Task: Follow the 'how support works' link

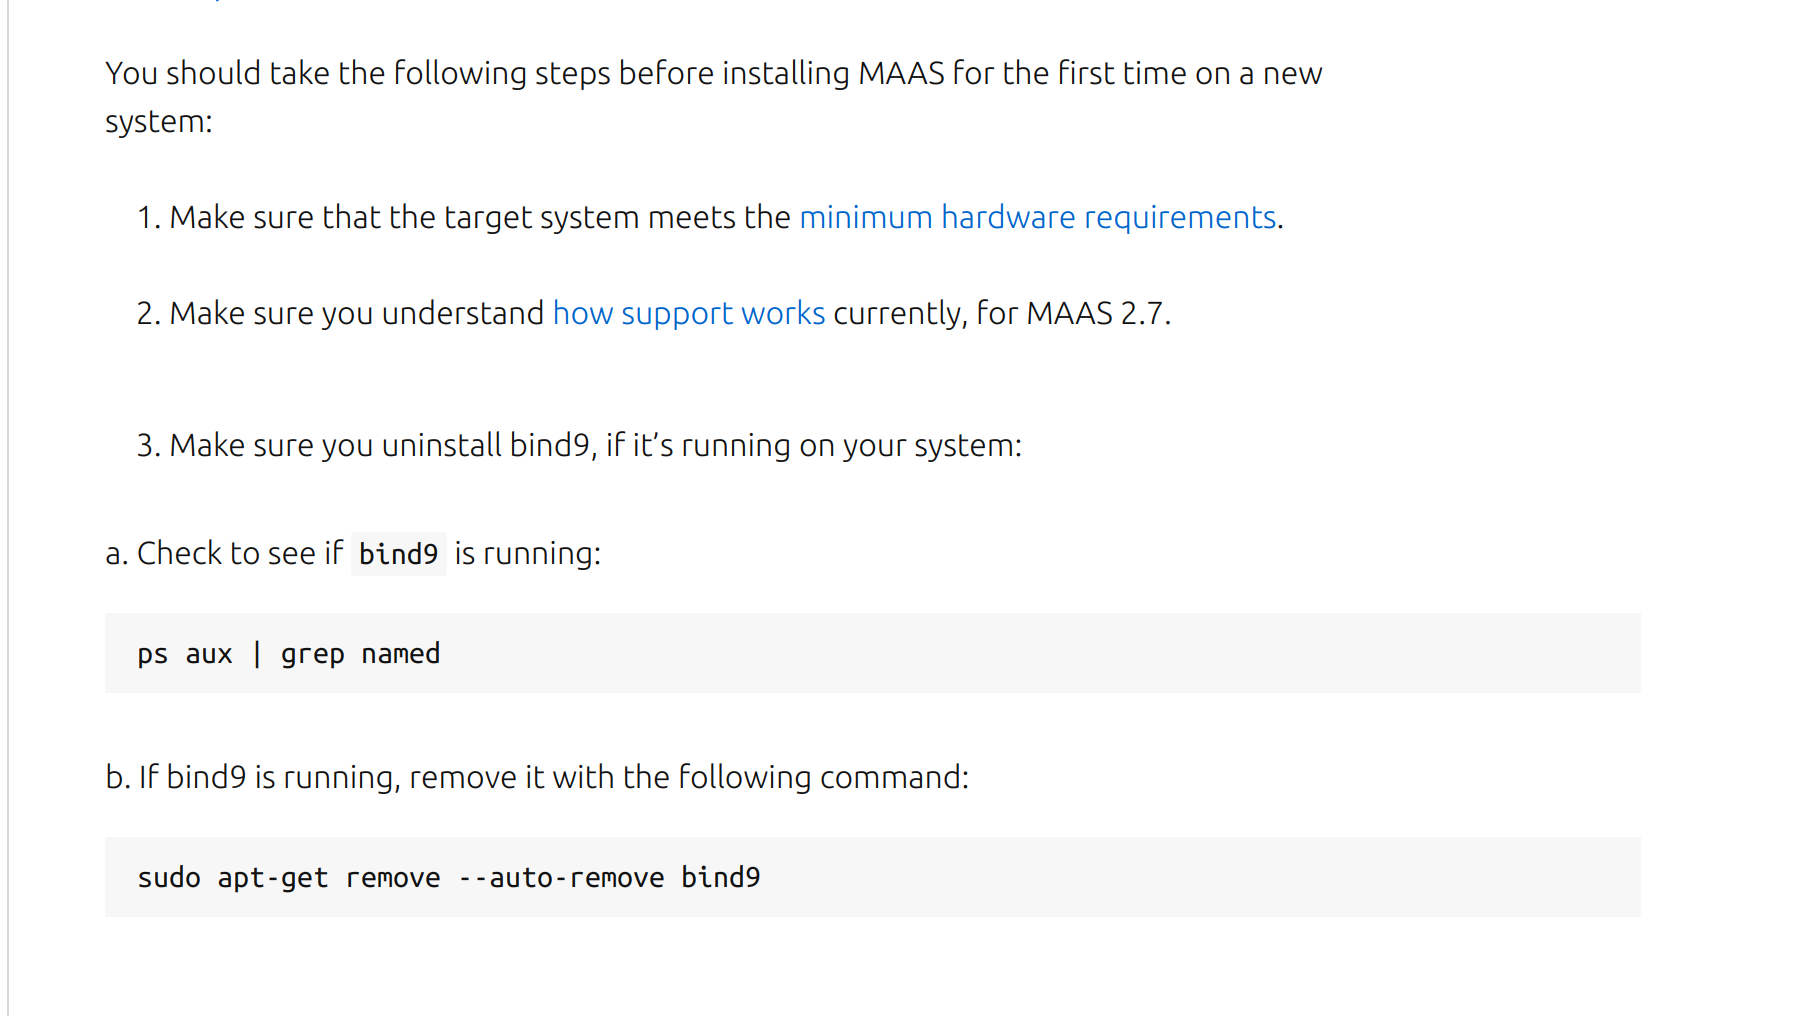Action: click(688, 313)
